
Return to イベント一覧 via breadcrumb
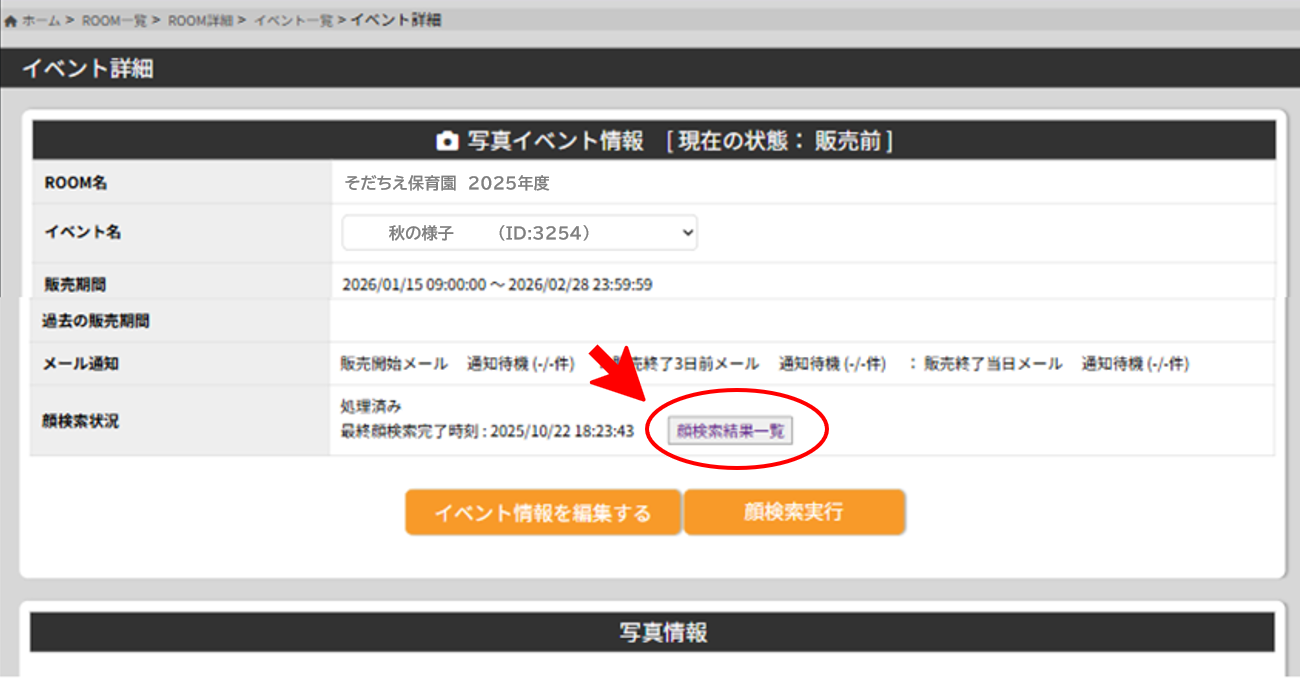pos(293,21)
